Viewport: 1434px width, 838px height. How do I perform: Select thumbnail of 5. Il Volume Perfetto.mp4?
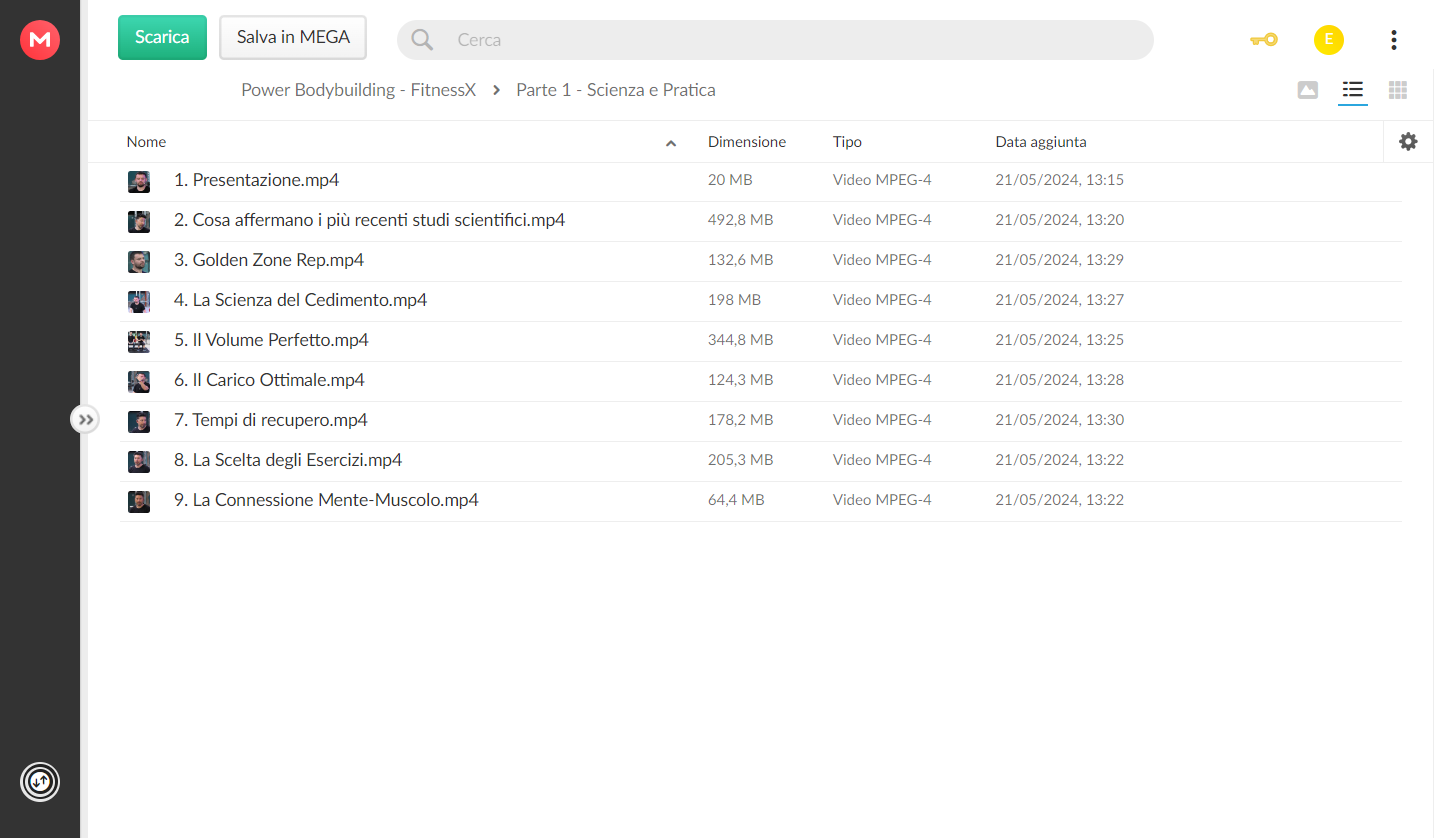139,341
